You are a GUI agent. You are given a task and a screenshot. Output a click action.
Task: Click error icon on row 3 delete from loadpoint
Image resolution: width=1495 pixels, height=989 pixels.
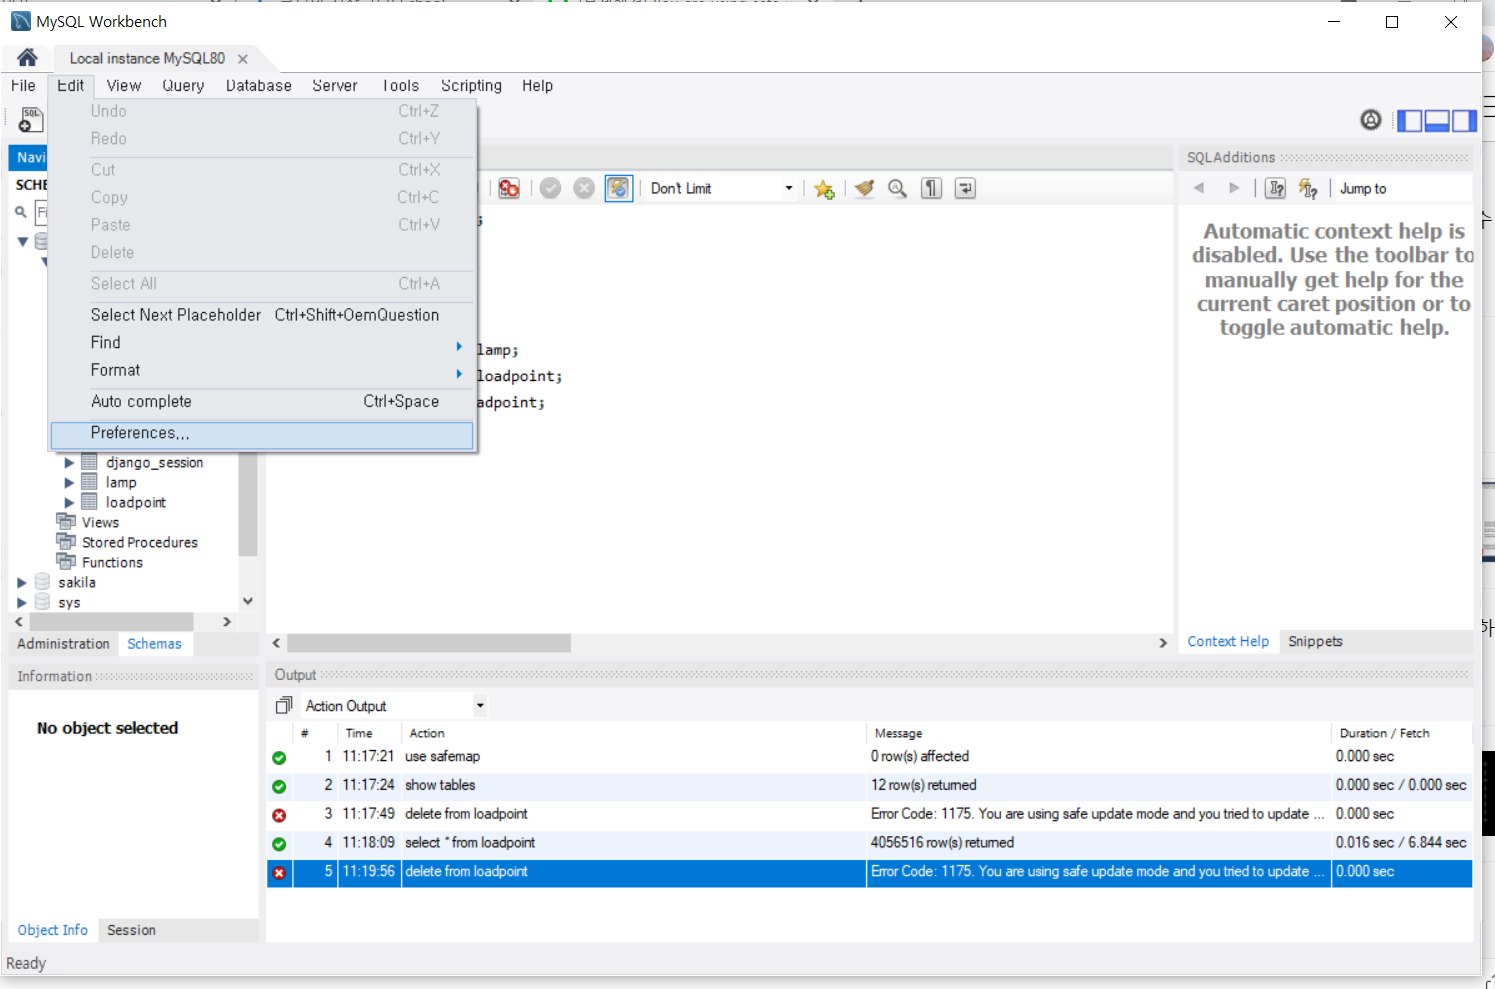(279, 816)
